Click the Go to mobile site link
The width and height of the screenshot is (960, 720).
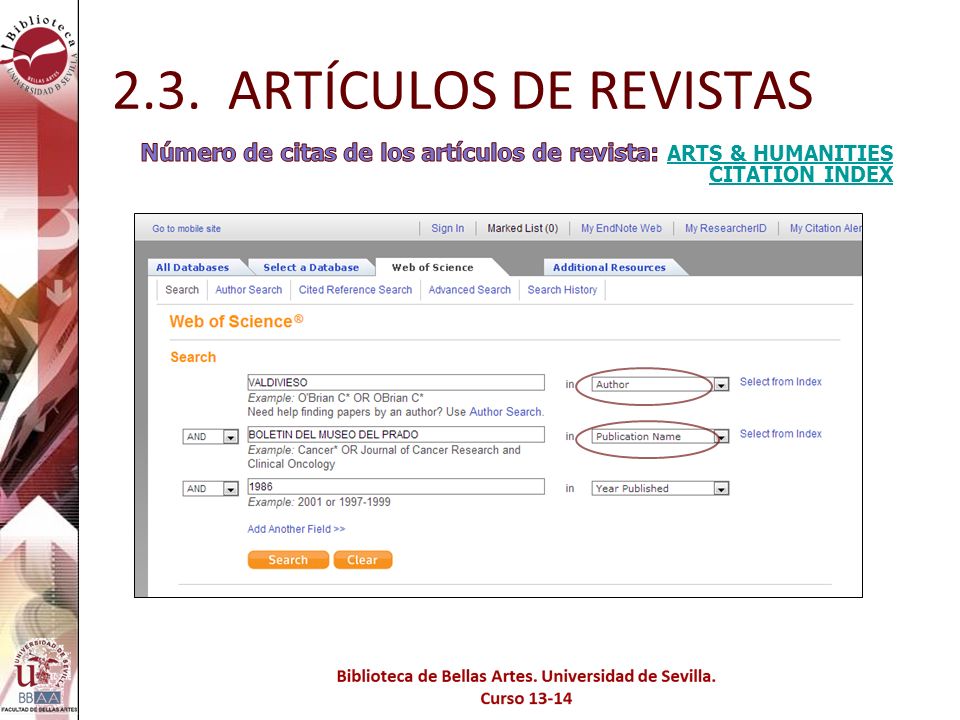186,228
